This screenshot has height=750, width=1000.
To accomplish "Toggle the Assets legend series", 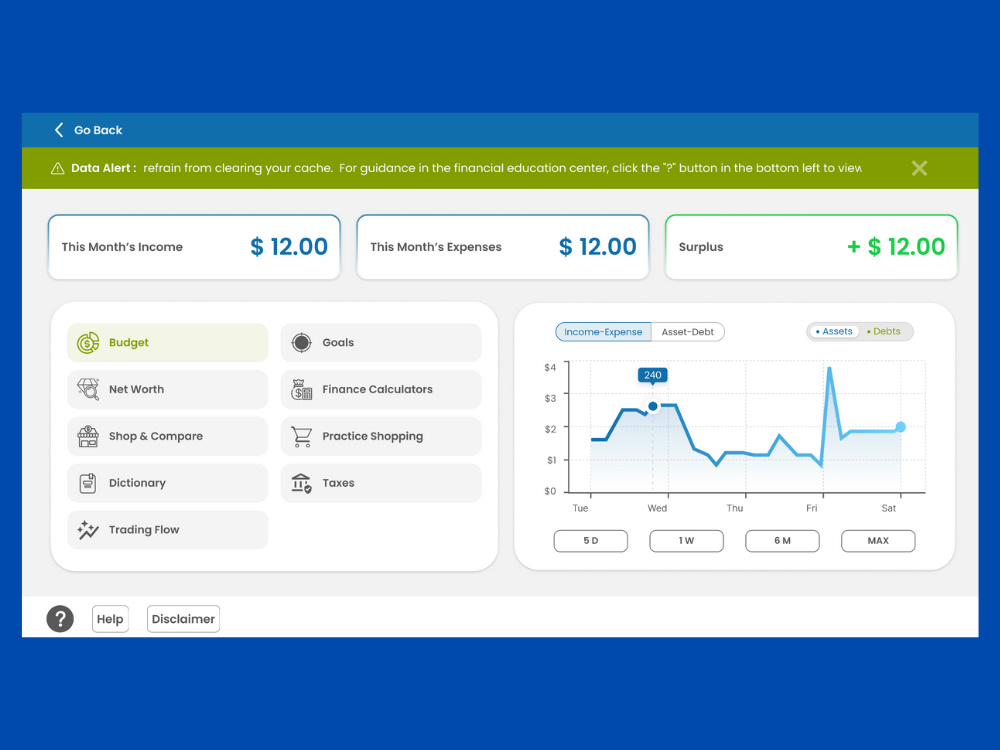I will (x=834, y=332).
